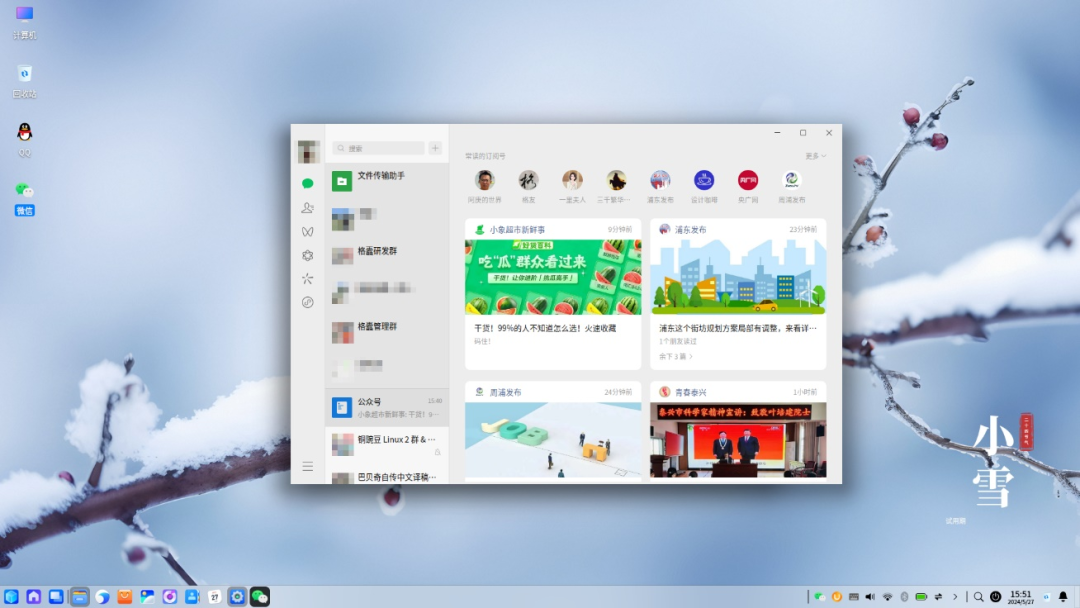Open the volume speaker icon in system tray
This screenshot has width=1080, height=608.
[870, 597]
